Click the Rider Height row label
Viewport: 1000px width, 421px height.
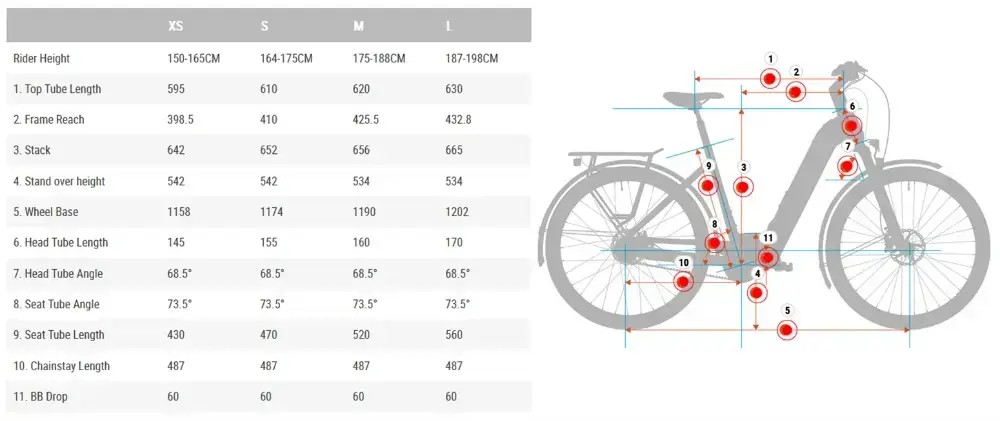tap(42, 58)
